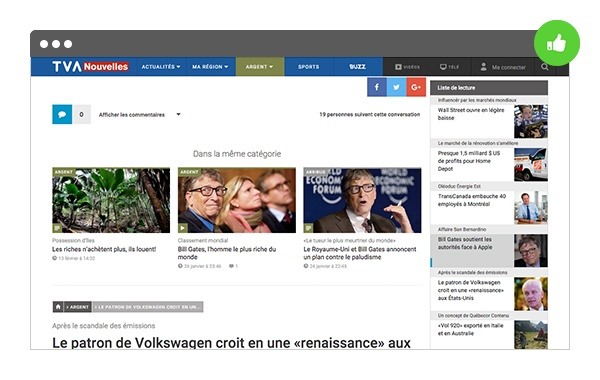
Task: Click Wall Street trader thumbnail in sidebar
Action: (531, 121)
